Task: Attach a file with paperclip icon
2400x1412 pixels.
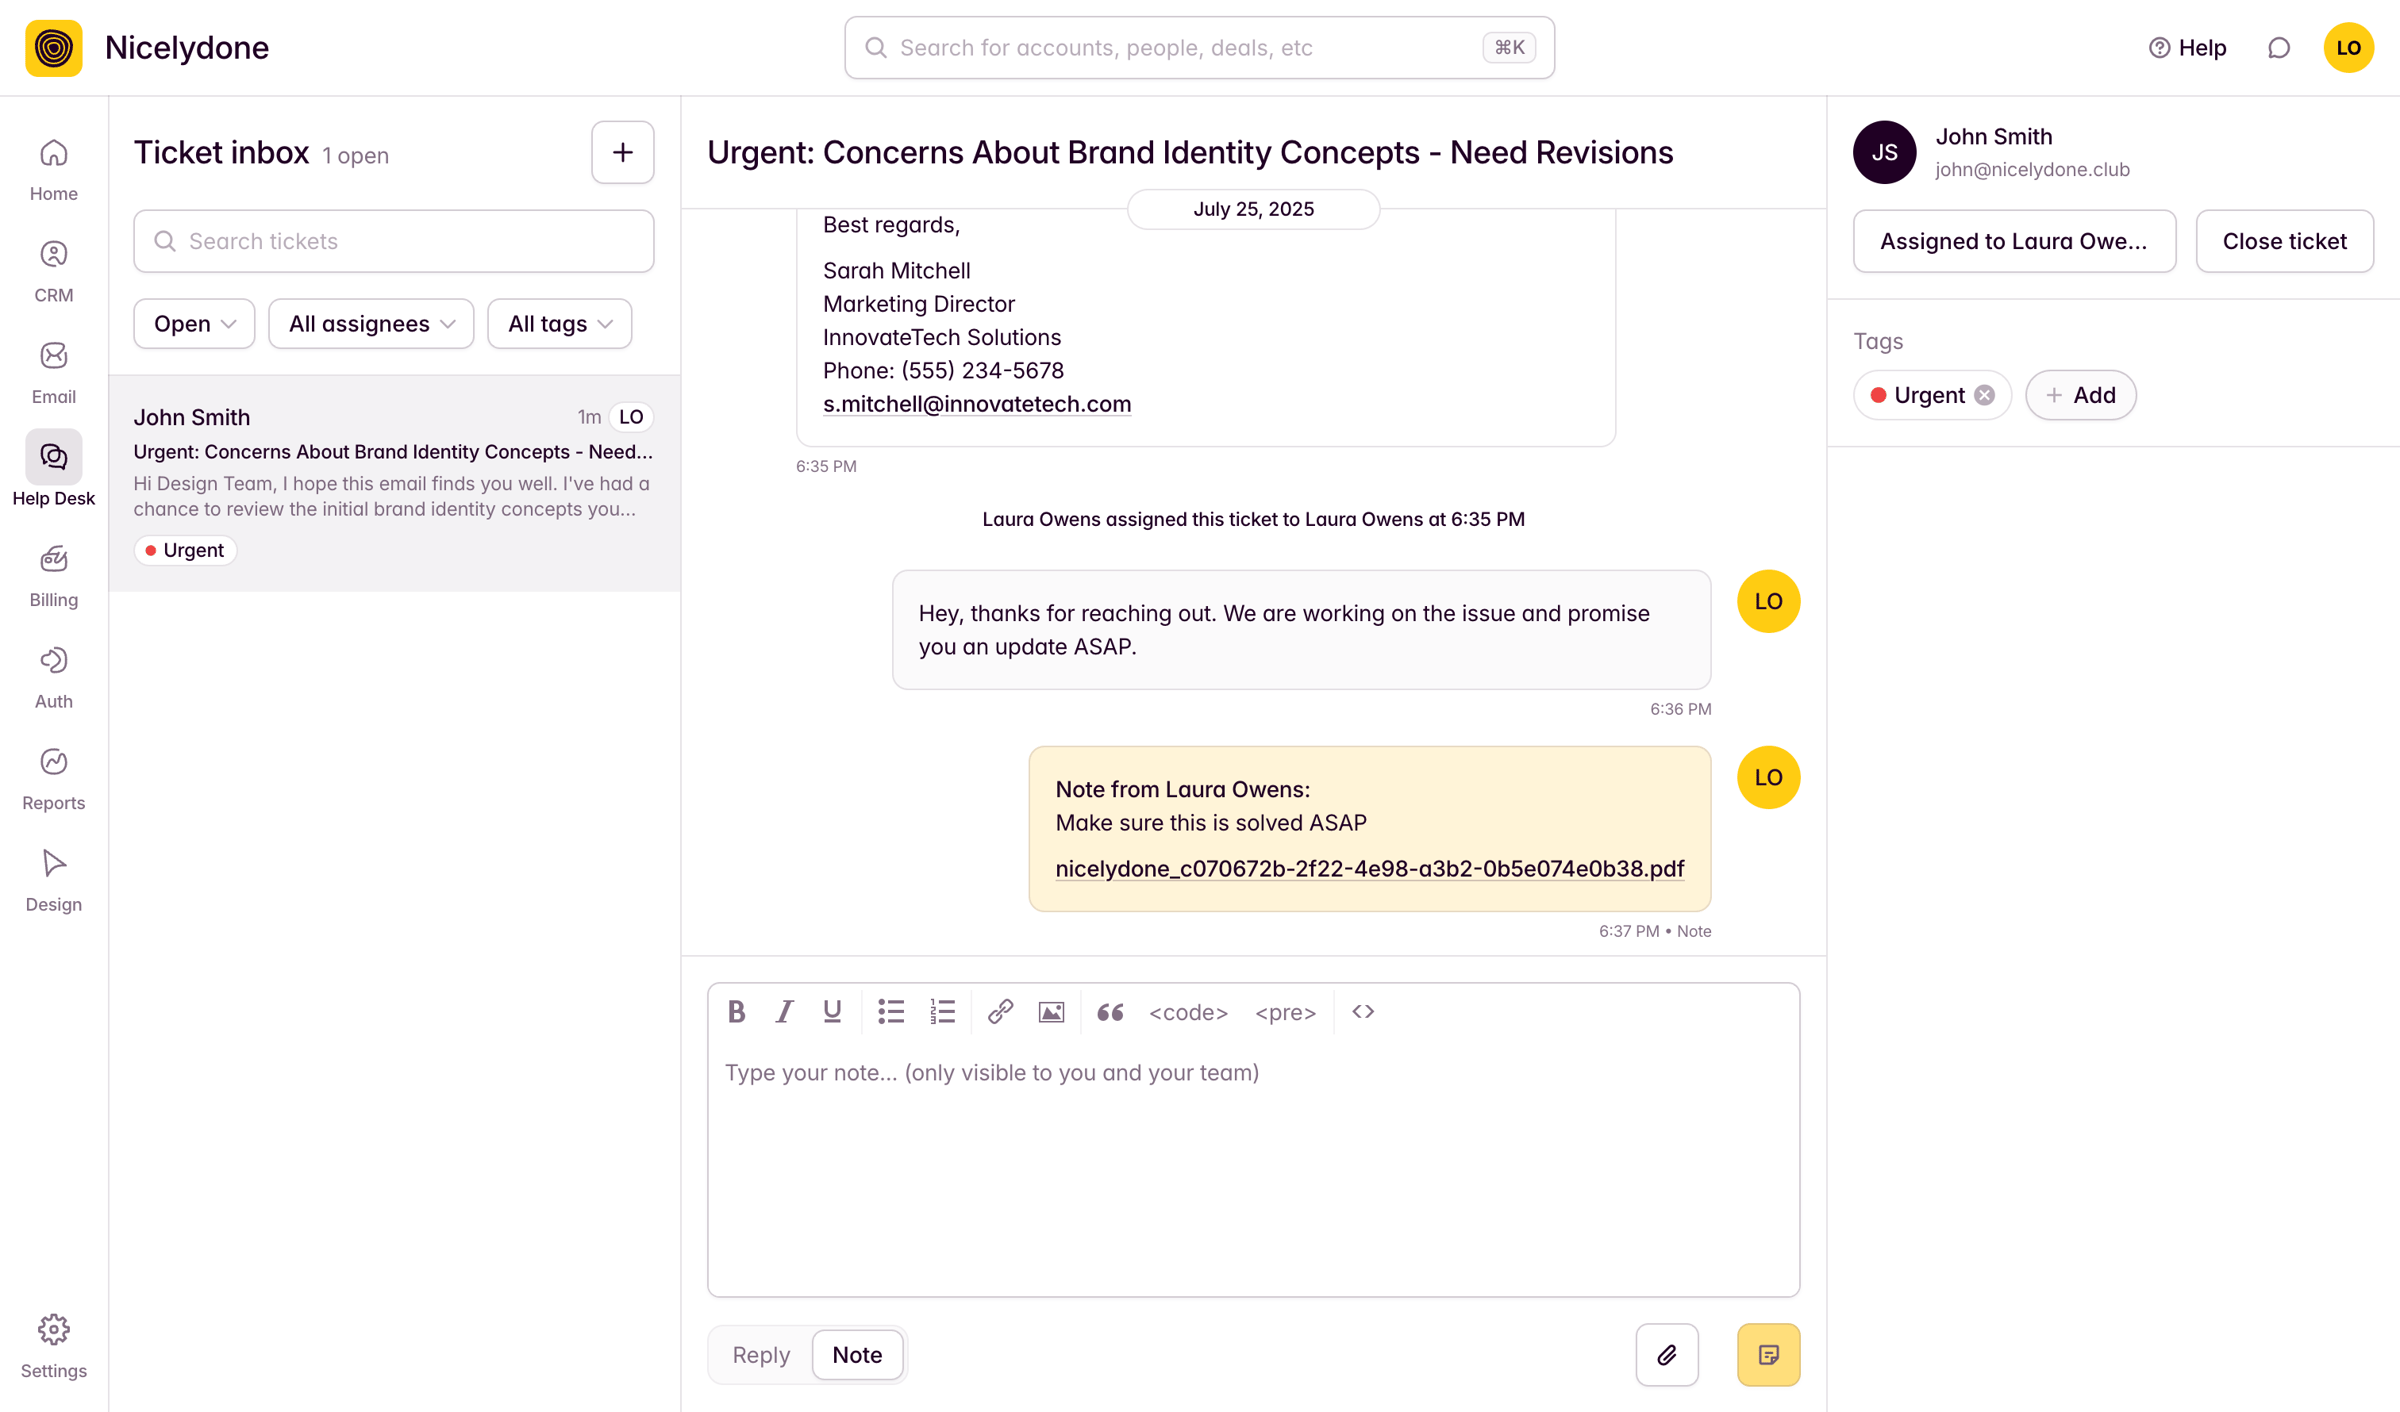Action: 1667,1355
